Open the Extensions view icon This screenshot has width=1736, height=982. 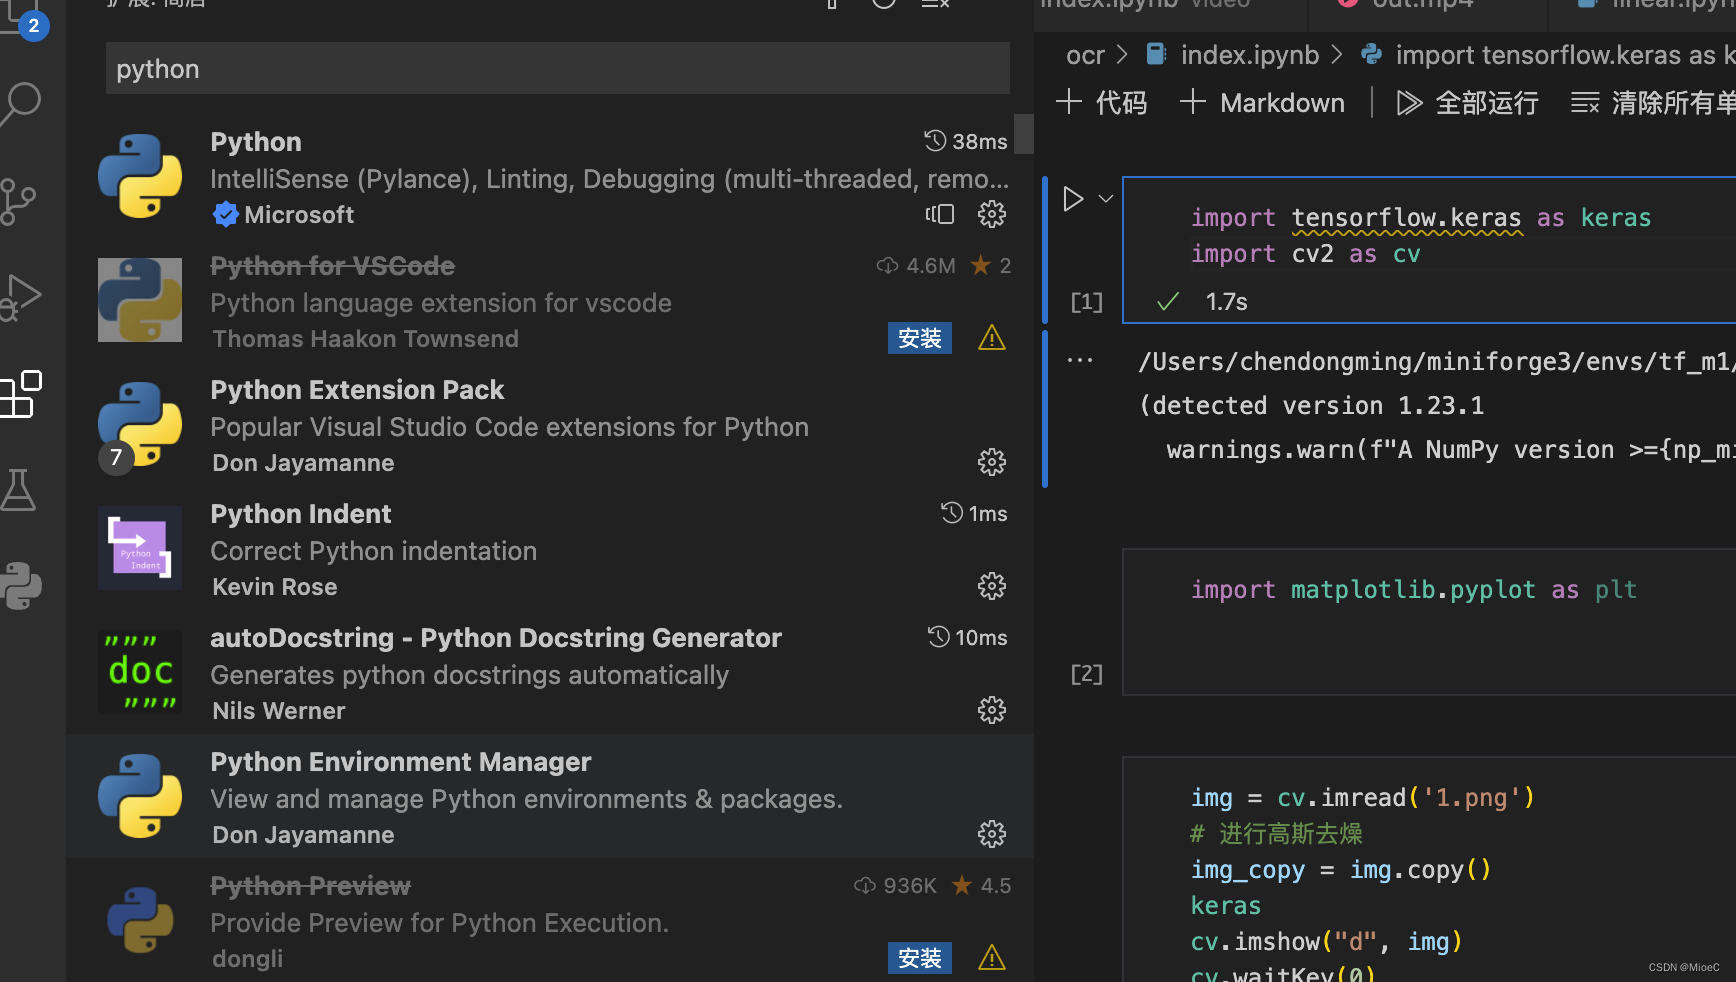point(21,394)
